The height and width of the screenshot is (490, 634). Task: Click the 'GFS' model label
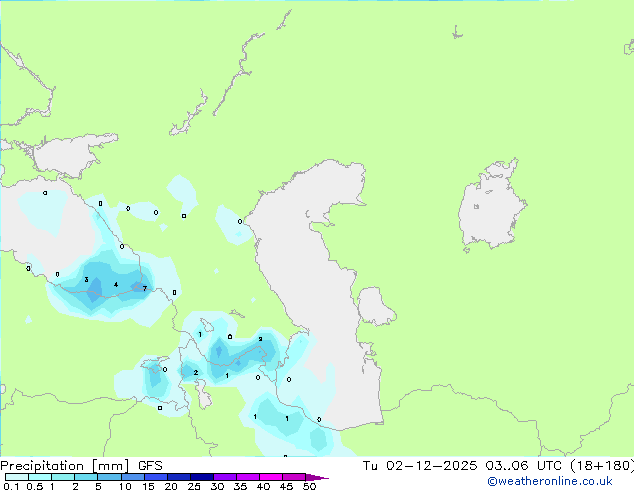(150, 466)
